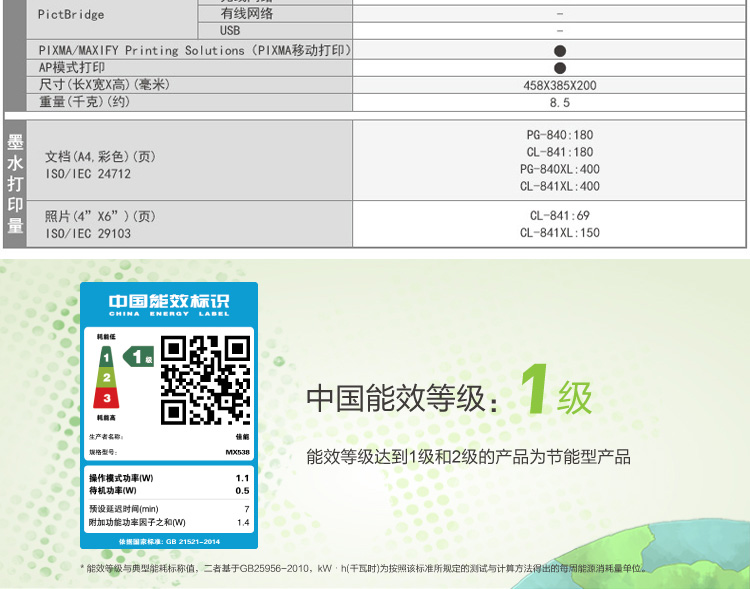
Task: Click the vertical '墨水打印量' section header
Action: point(15,184)
